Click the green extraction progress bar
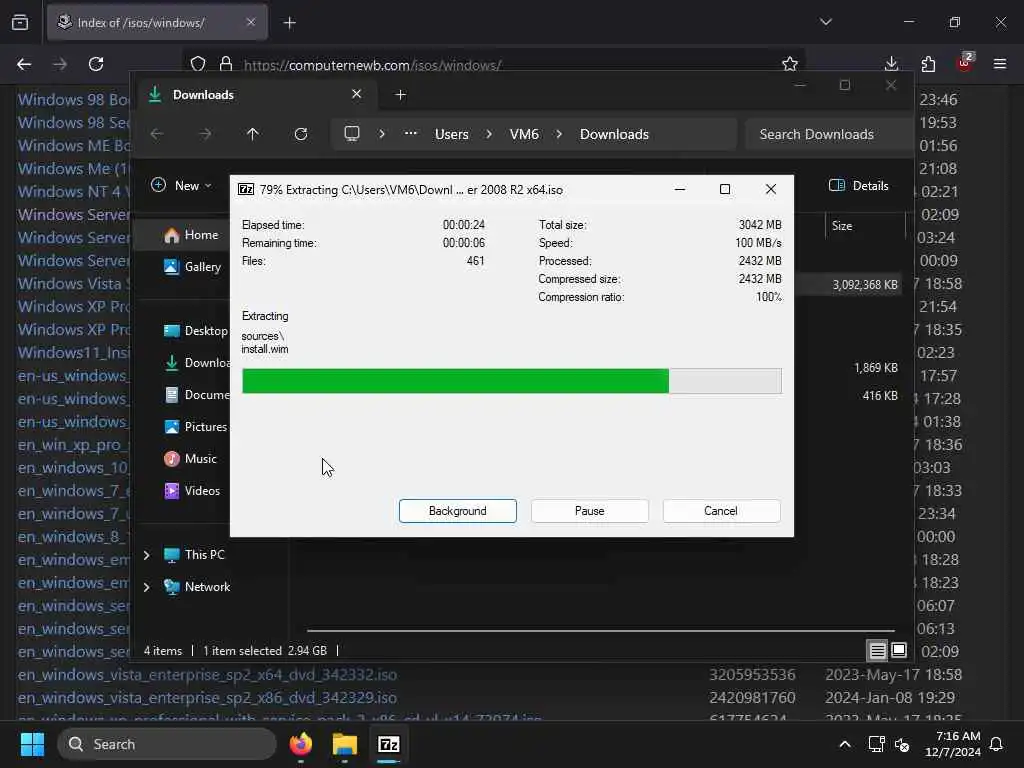 coord(511,381)
